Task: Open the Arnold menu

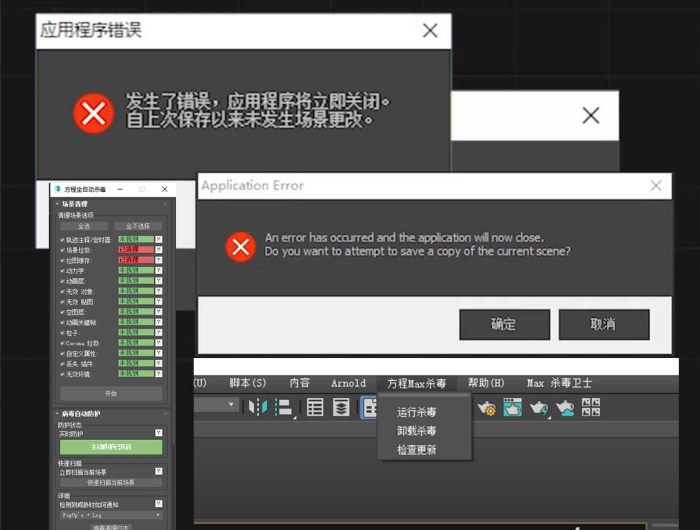Action: [348, 383]
